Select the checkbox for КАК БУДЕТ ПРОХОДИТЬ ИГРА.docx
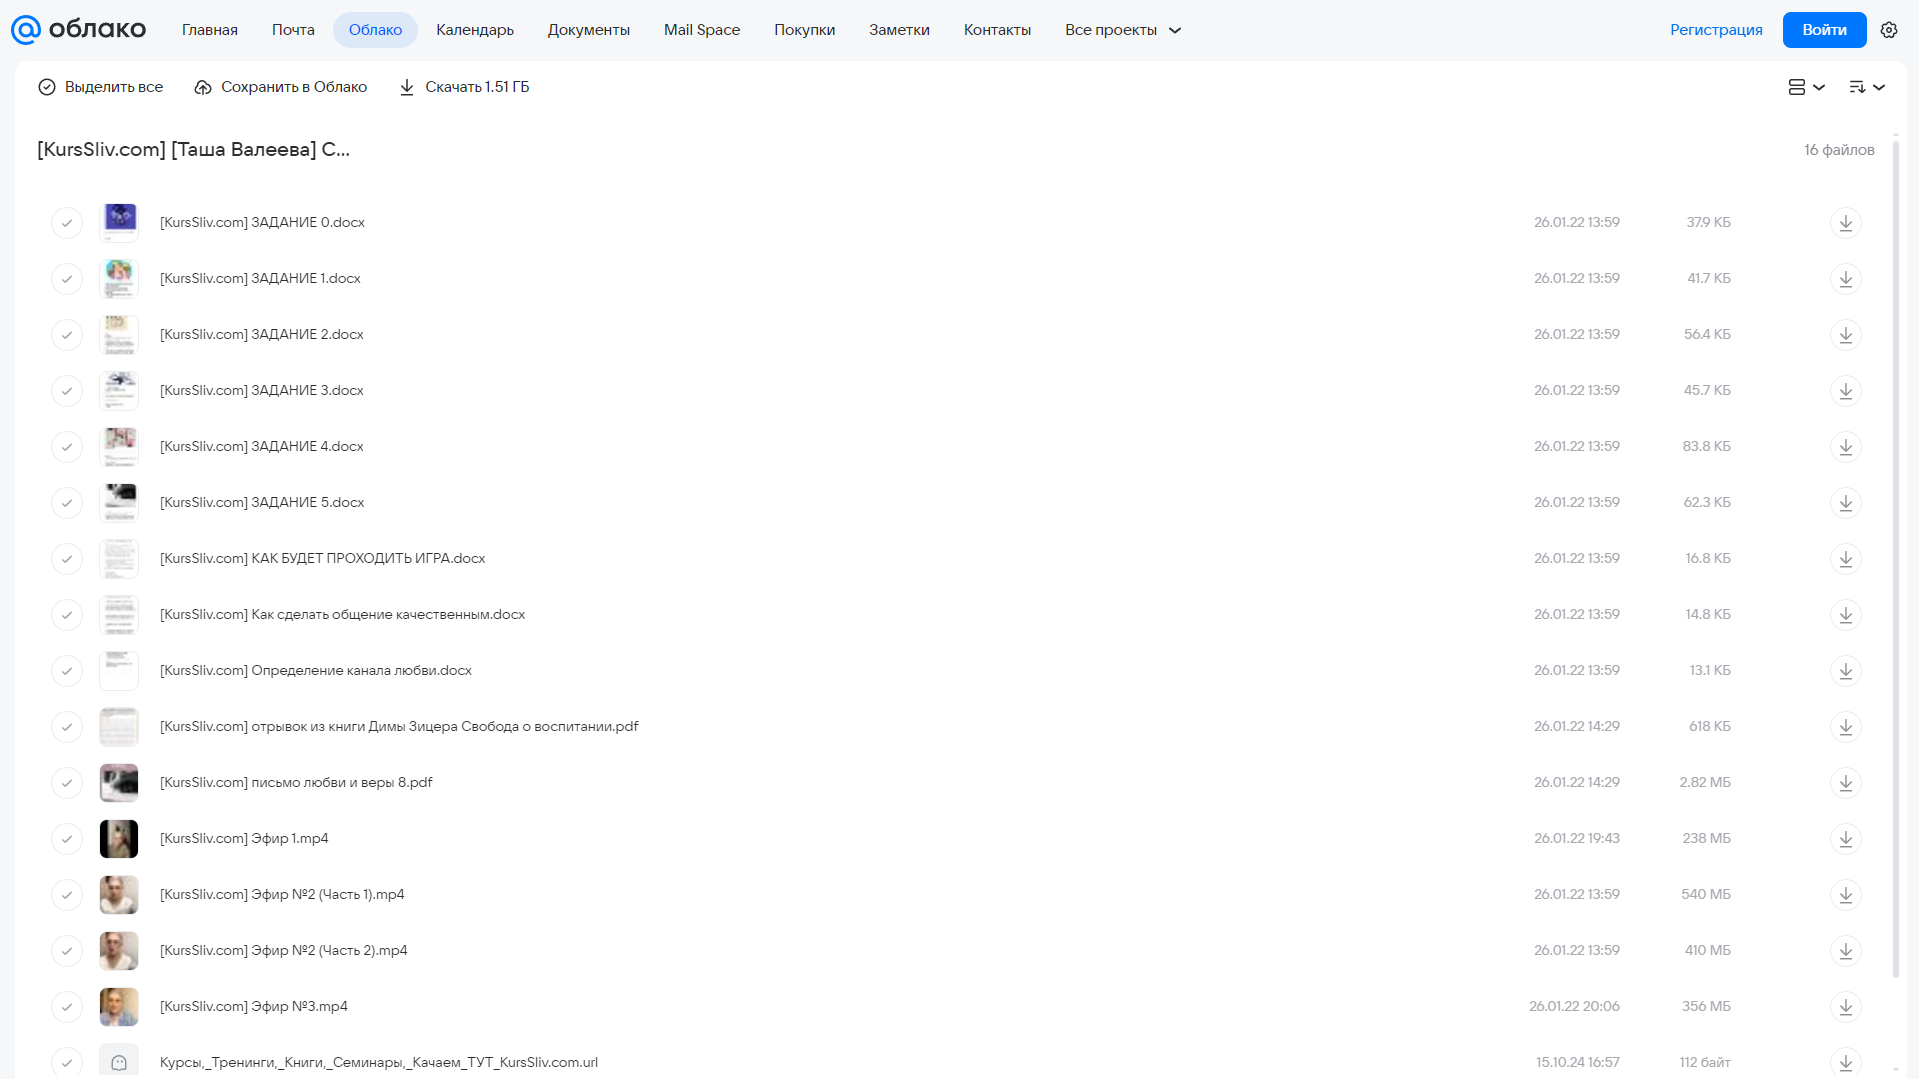1919x1079 pixels. click(67, 558)
